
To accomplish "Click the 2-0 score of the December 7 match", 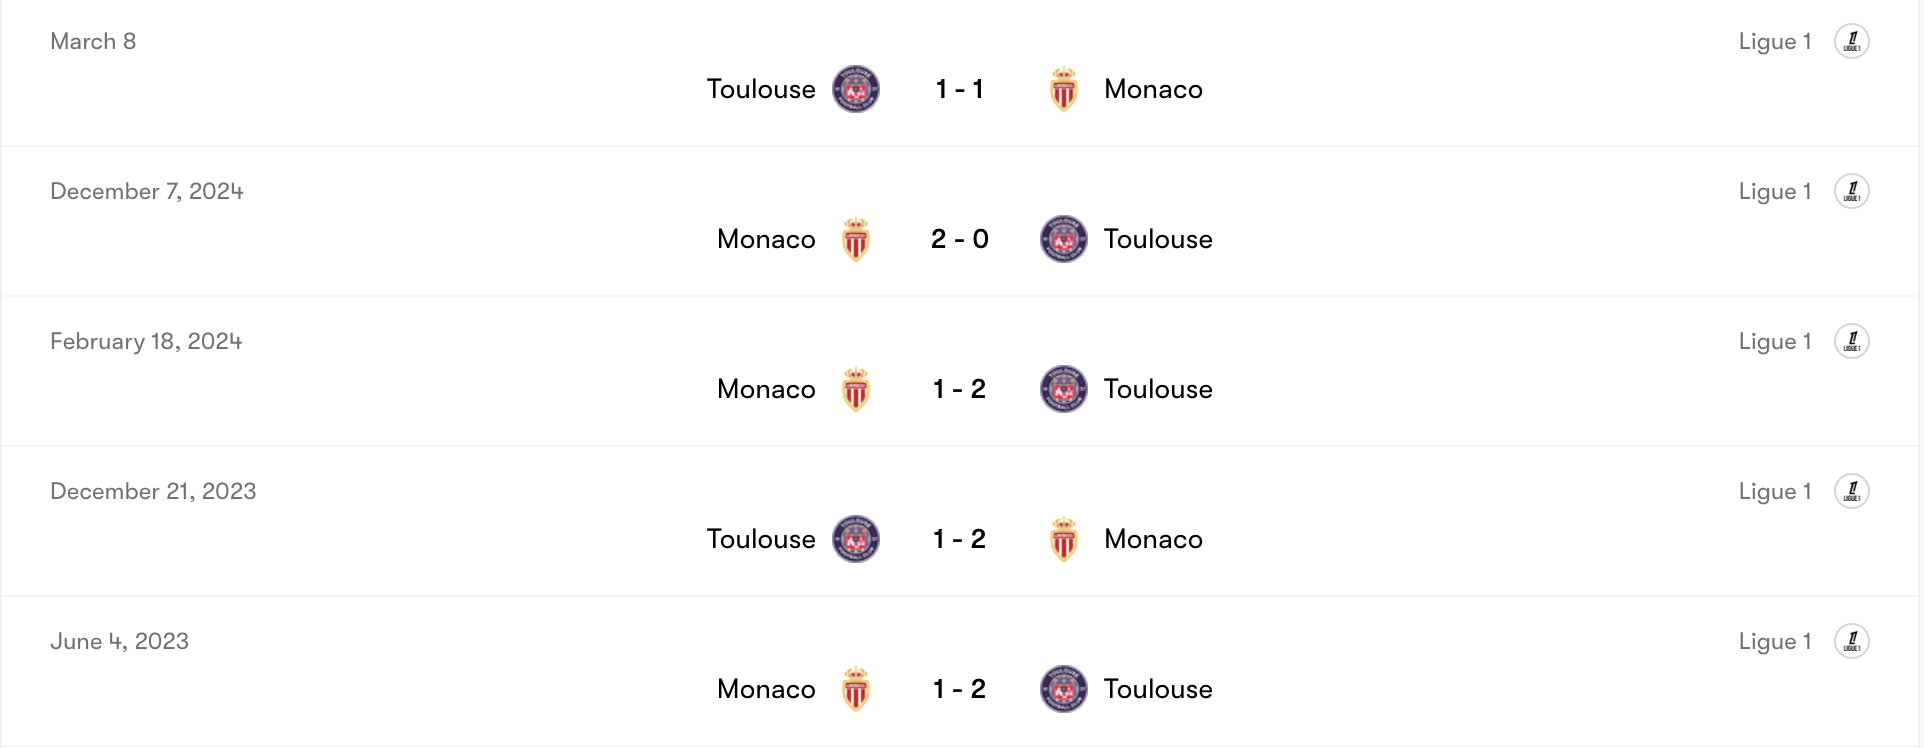I will 958,239.
